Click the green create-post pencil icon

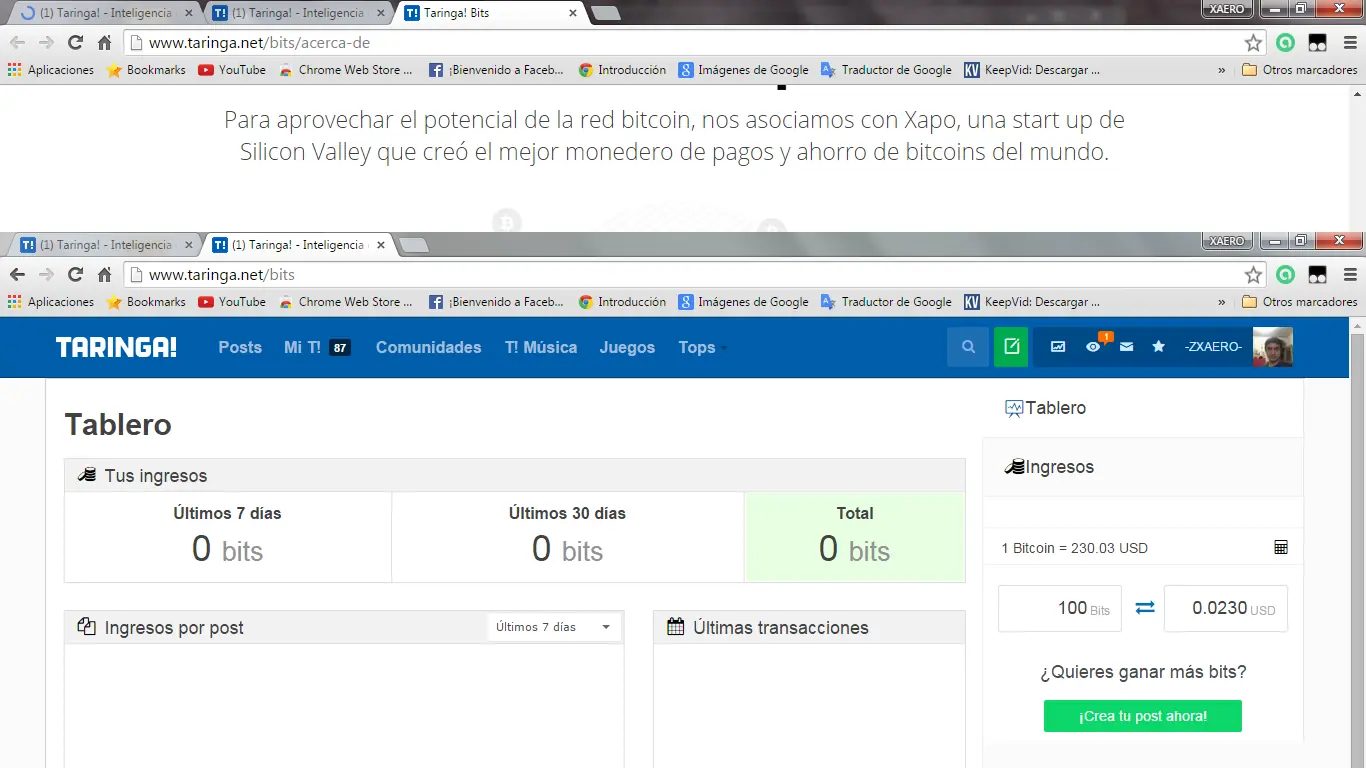[1011, 347]
